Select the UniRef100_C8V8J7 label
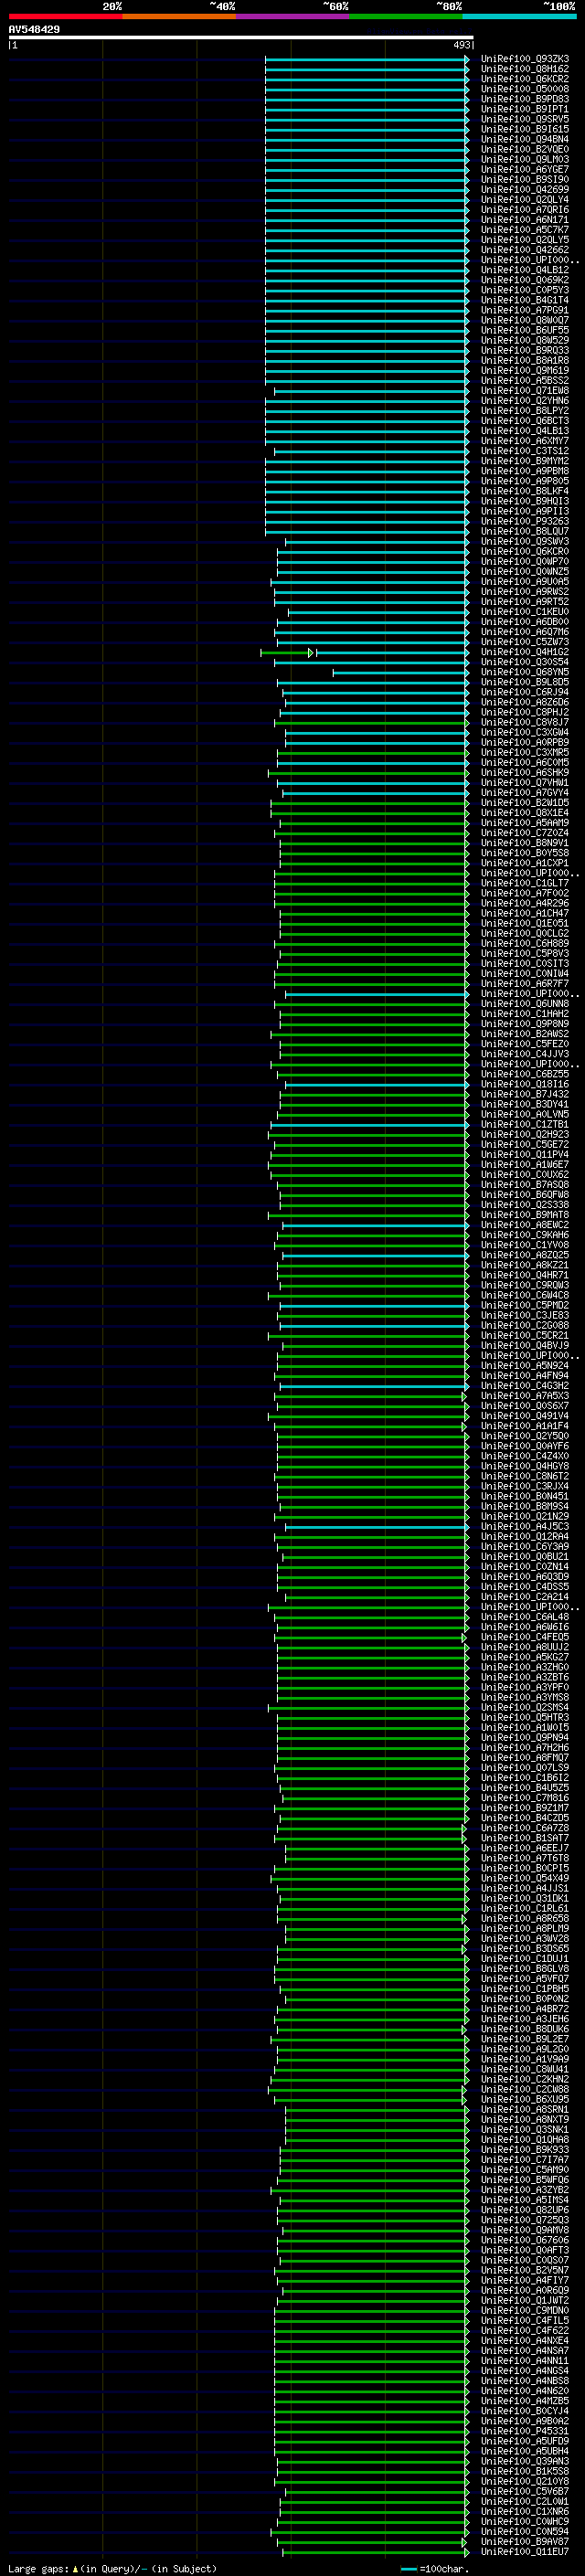 pyautogui.click(x=525, y=723)
